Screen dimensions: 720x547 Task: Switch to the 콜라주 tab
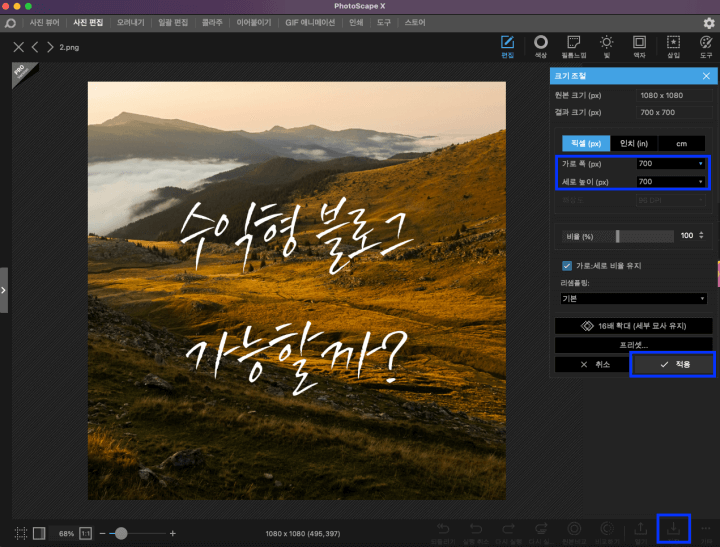click(x=212, y=23)
